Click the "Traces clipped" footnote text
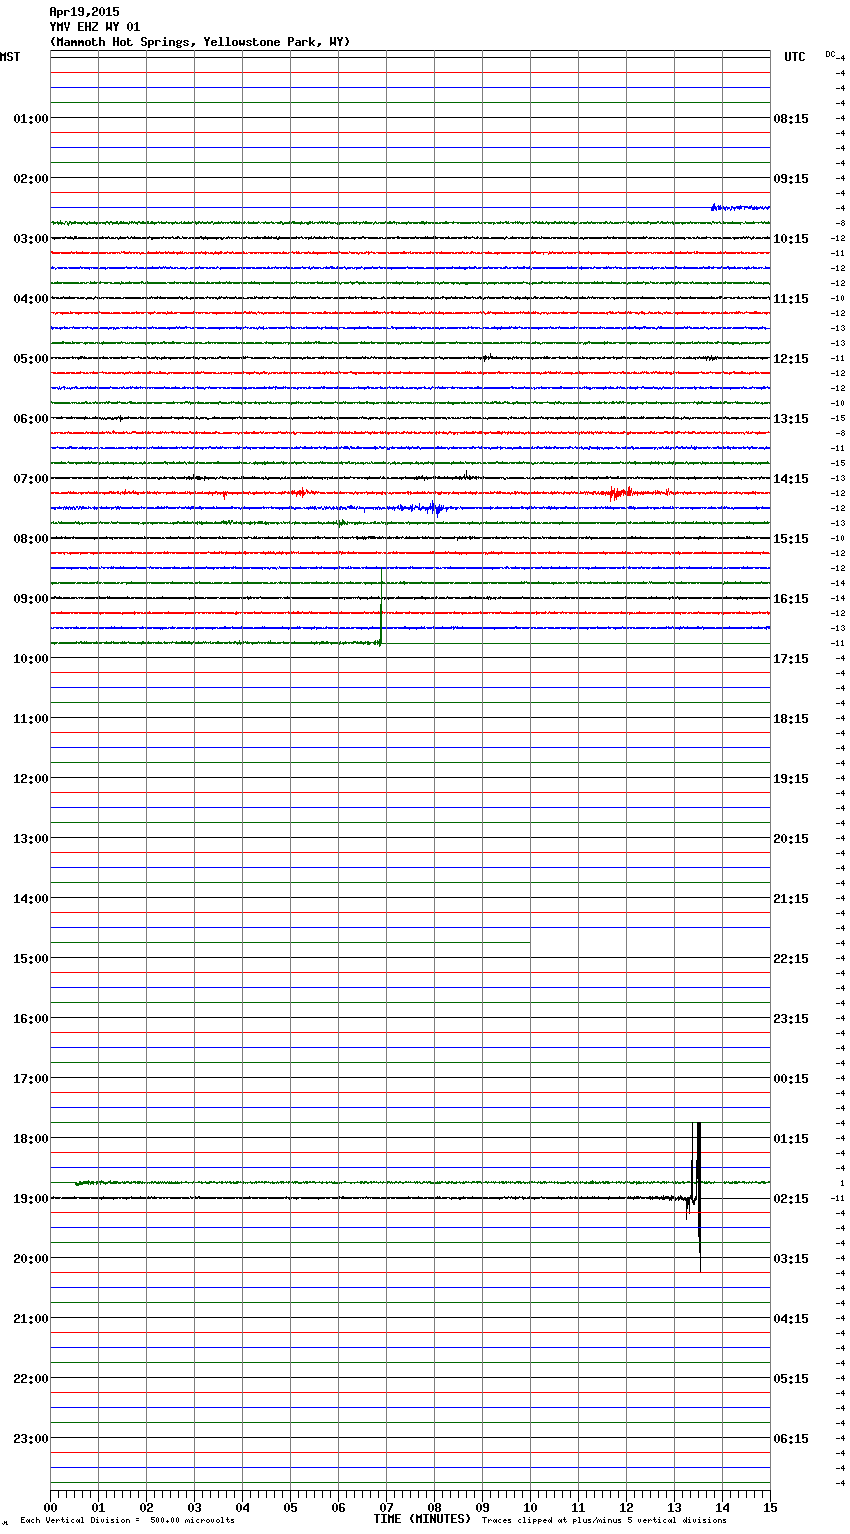This screenshot has width=850, height=1534. pyautogui.click(x=604, y=1521)
